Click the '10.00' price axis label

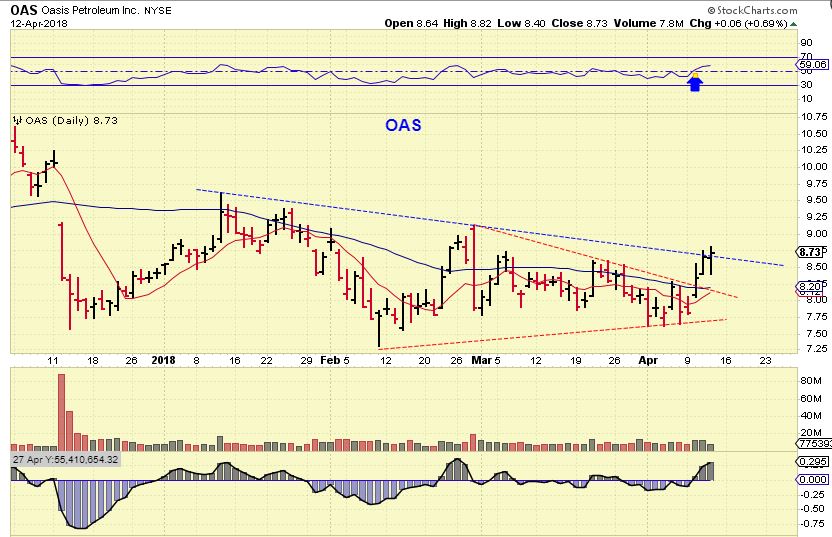(x=814, y=167)
